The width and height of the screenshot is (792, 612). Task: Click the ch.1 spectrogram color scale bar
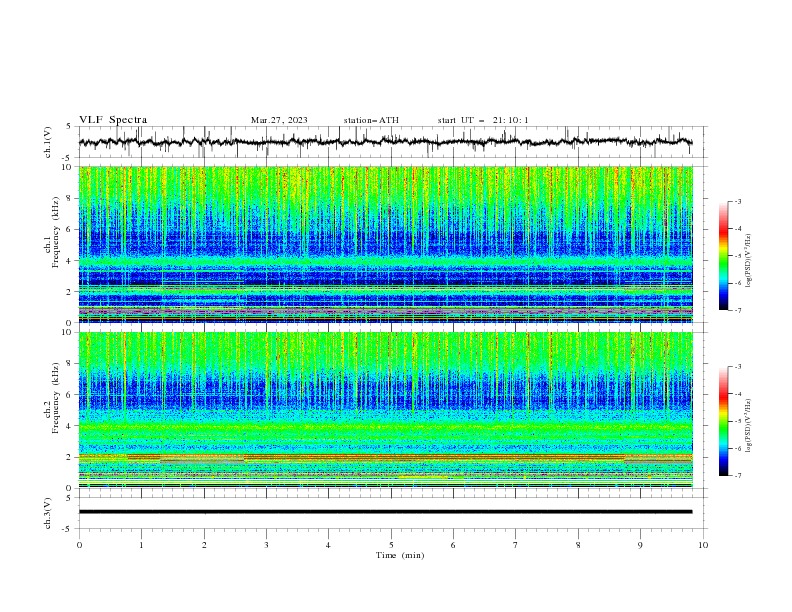pyautogui.click(x=723, y=256)
